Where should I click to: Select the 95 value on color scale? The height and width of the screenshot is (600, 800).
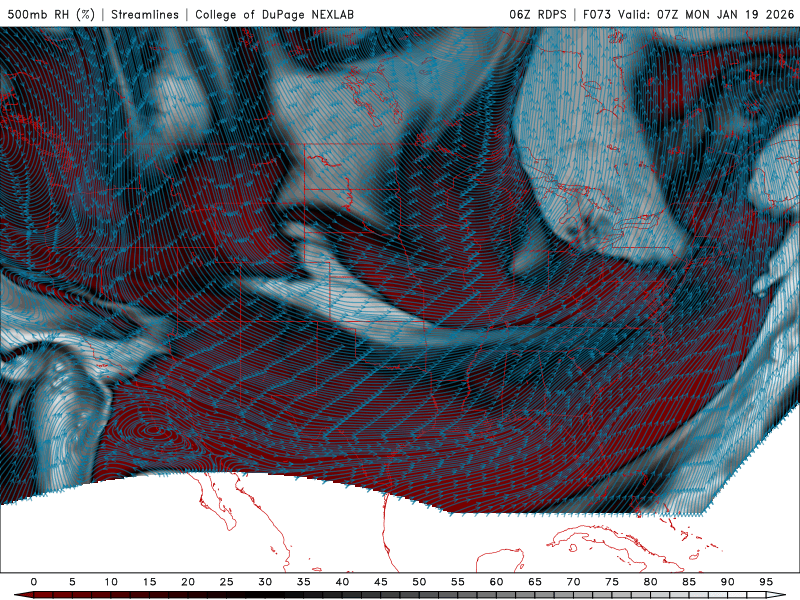(x=766, y=582)
